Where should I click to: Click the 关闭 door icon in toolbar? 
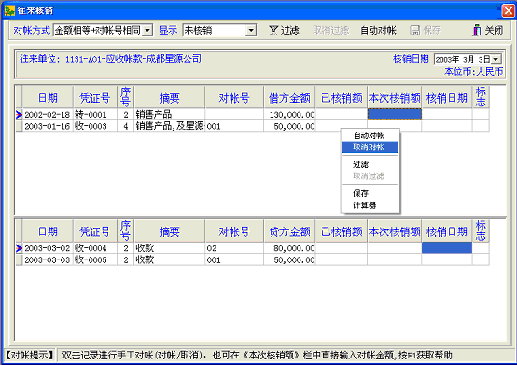click(x=477, y=30)
